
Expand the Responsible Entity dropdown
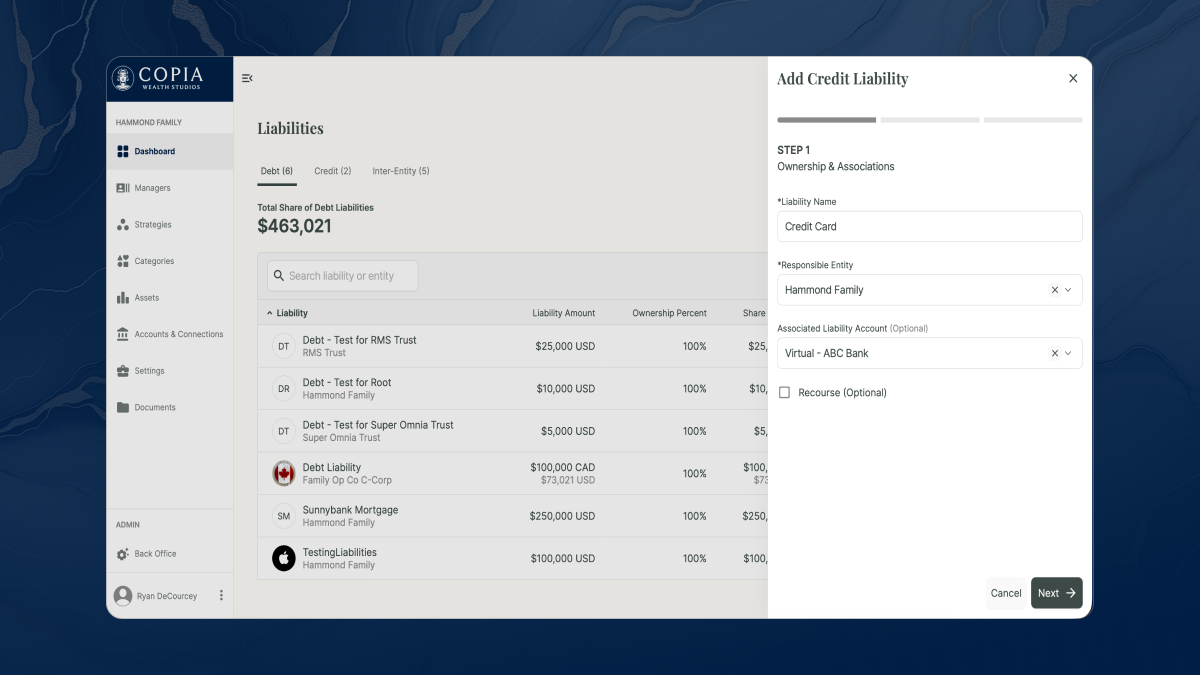[x=1068, y=290]
